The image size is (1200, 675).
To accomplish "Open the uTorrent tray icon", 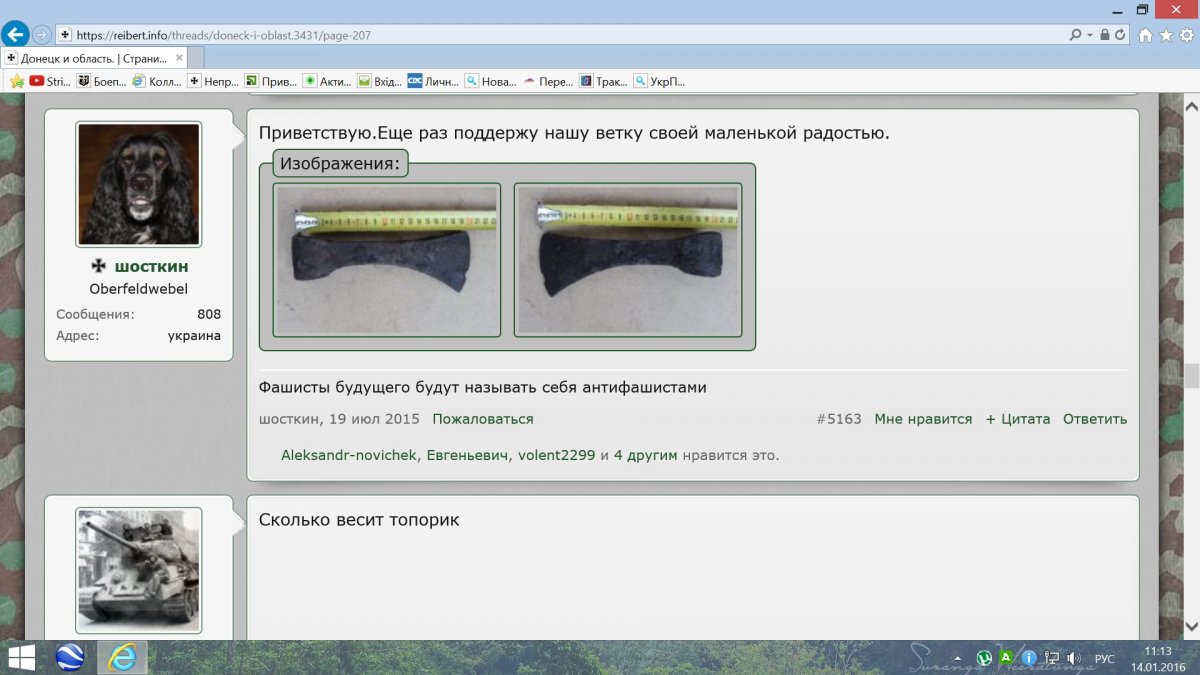I will tap(984, 658).
